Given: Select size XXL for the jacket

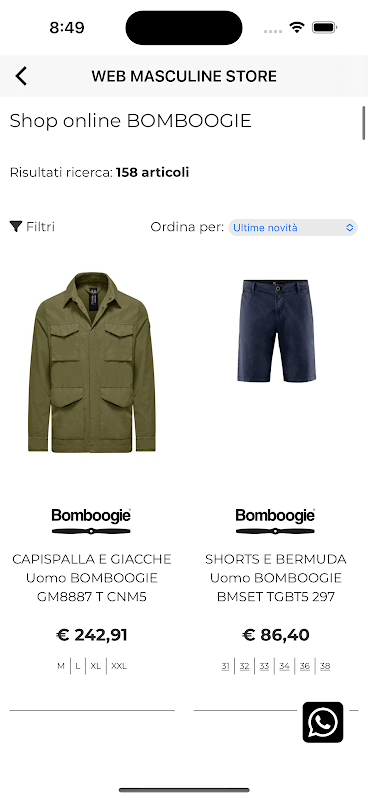Looking at the screenshot, I should click(x=119, y=666).
